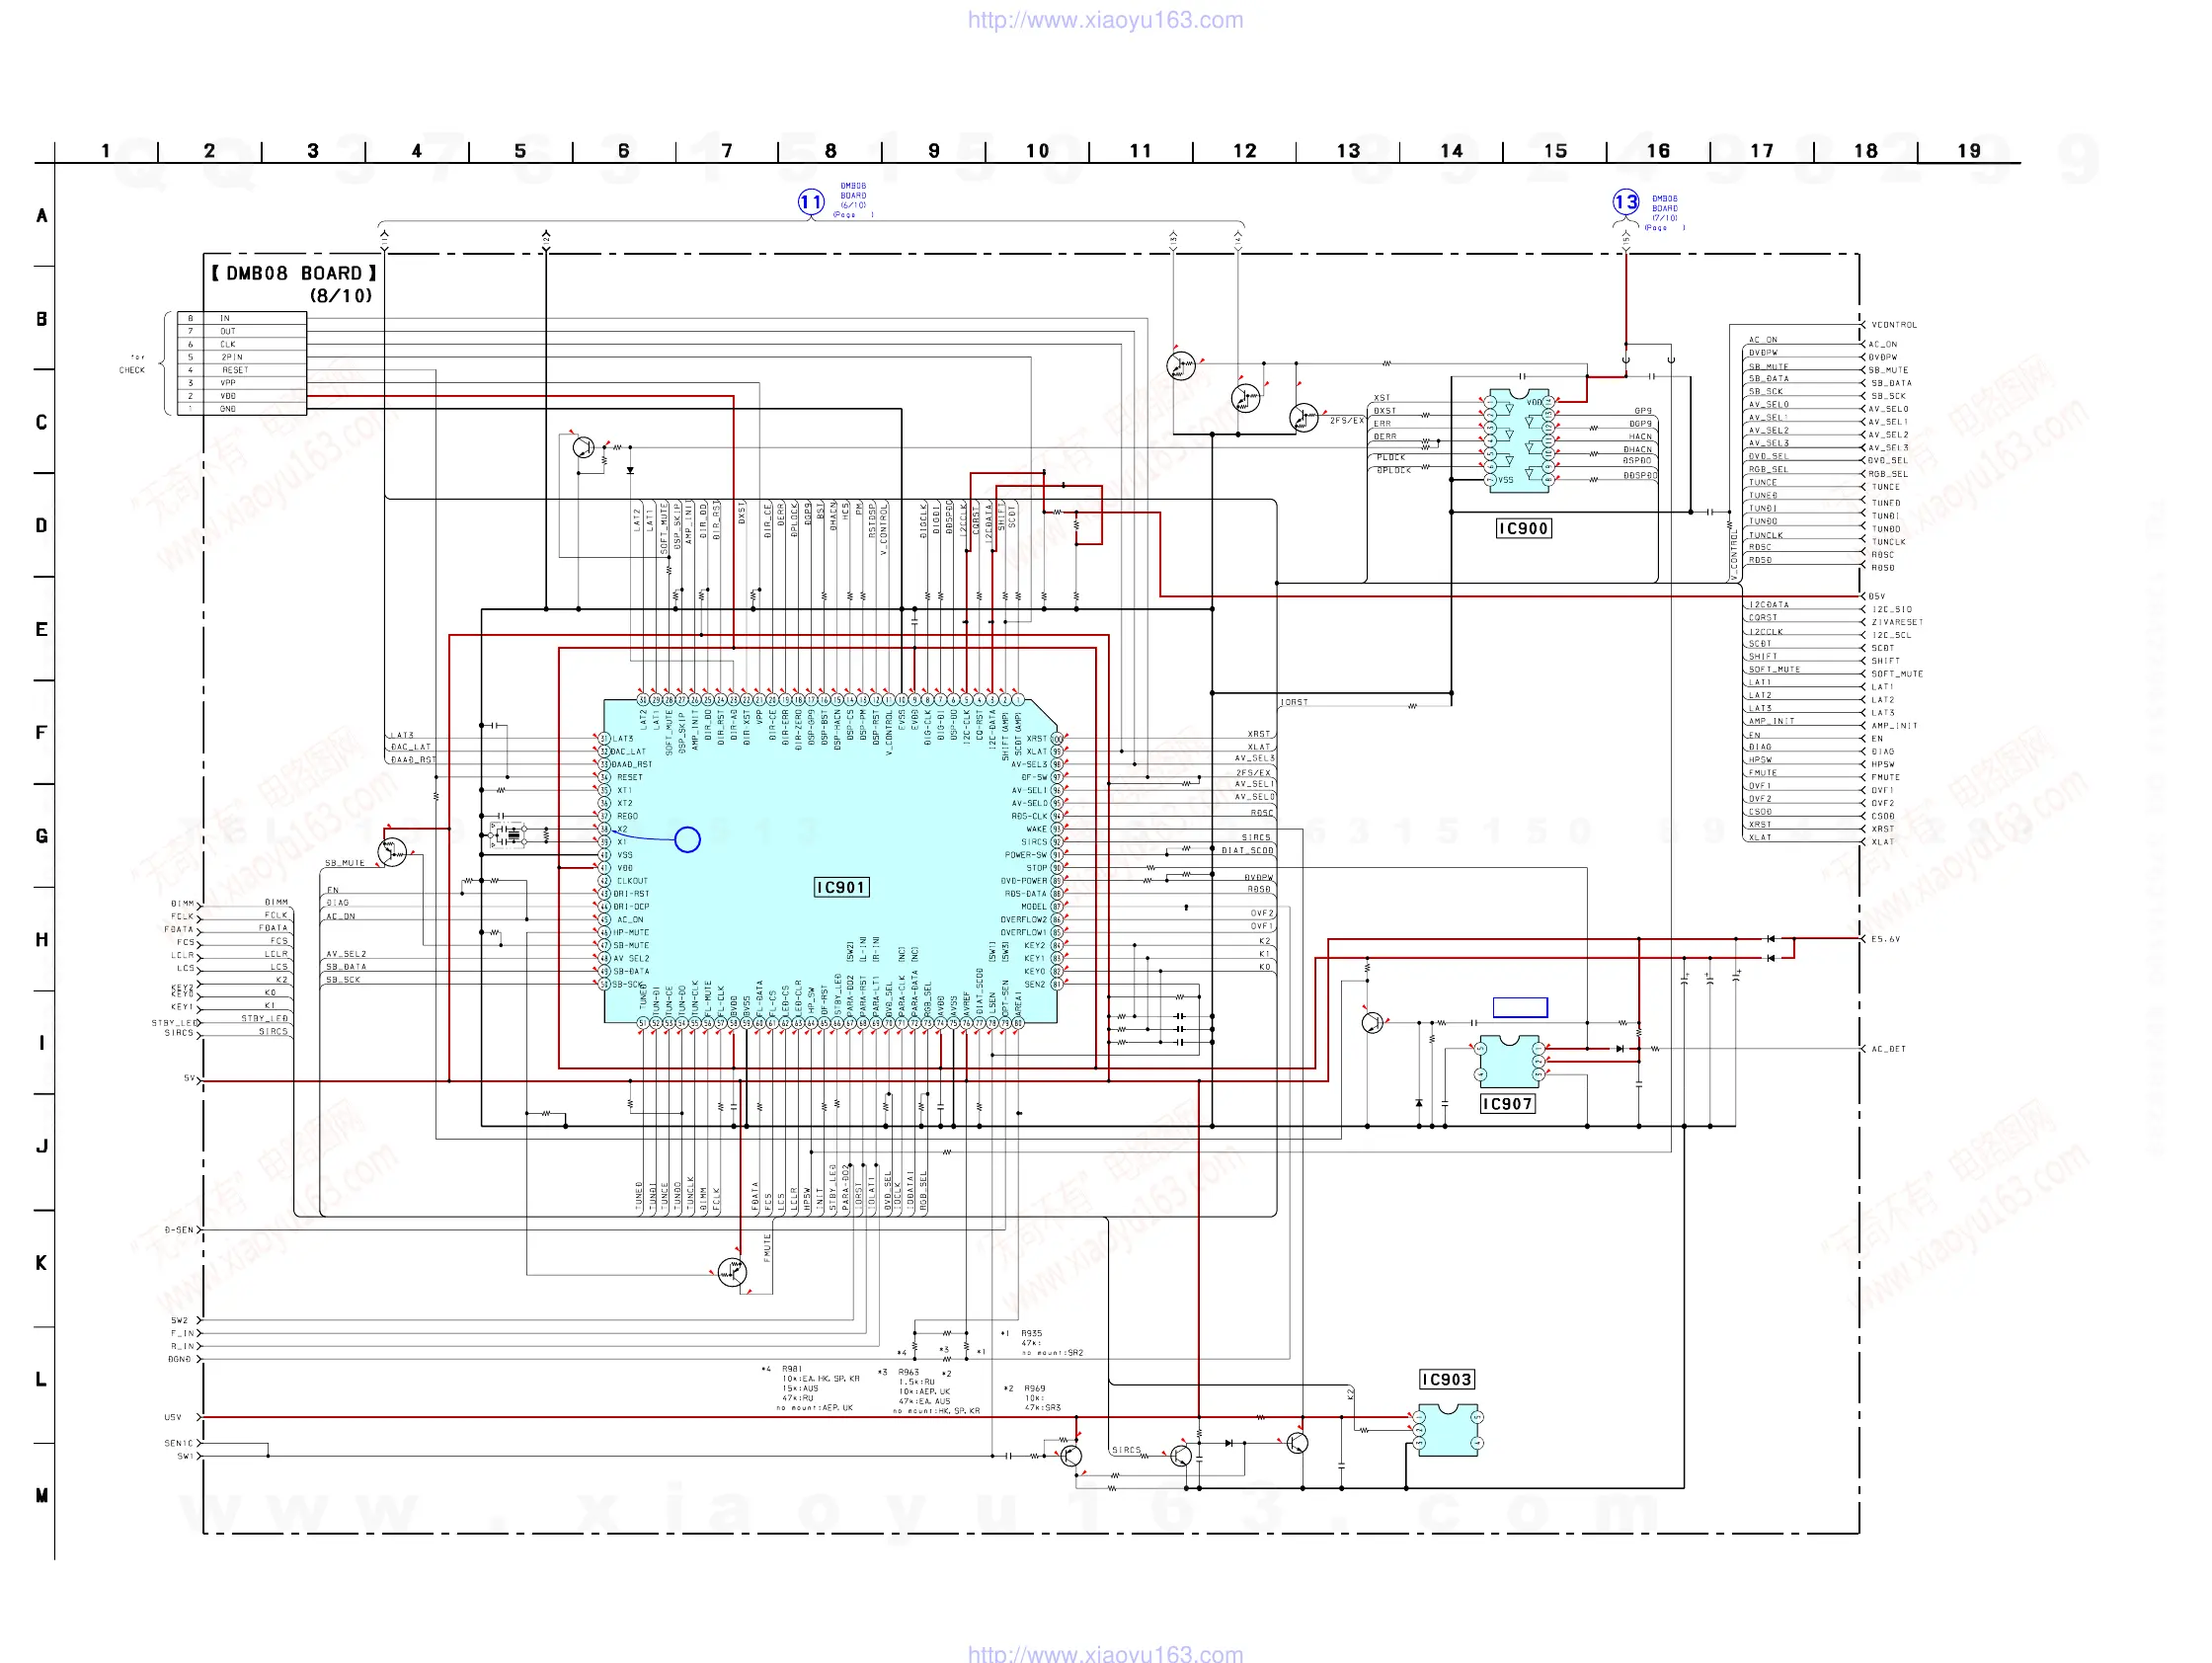Click the IC901 label box
This screenshot has height=1663, width=2212.
[841, 887]
